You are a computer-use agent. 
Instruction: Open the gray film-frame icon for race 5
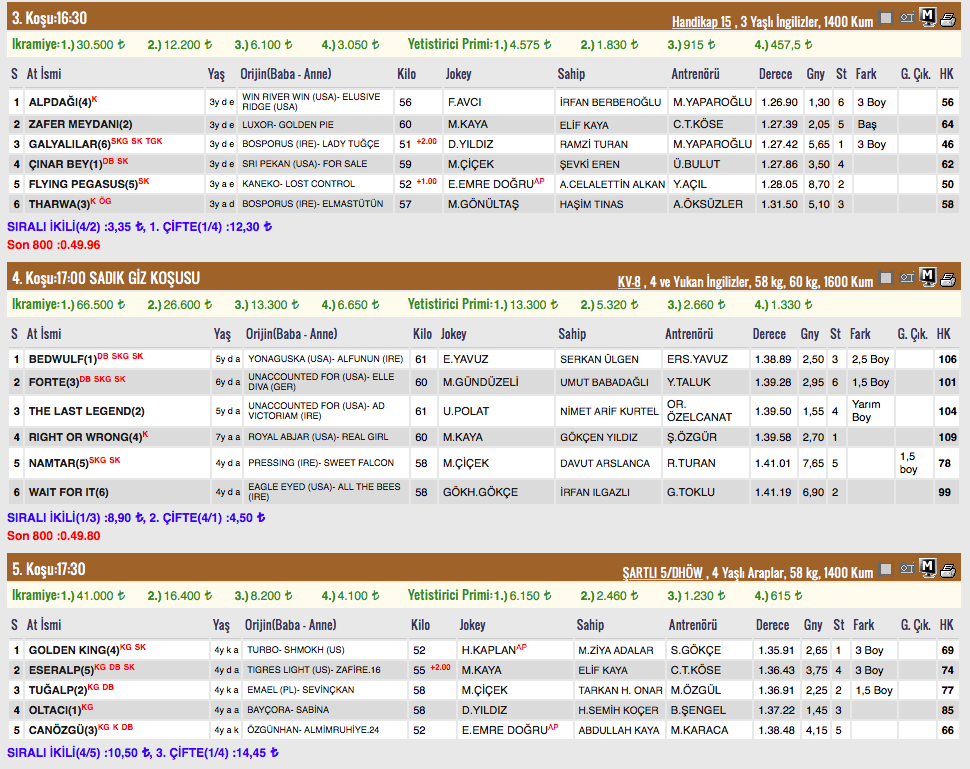(885, 569)
